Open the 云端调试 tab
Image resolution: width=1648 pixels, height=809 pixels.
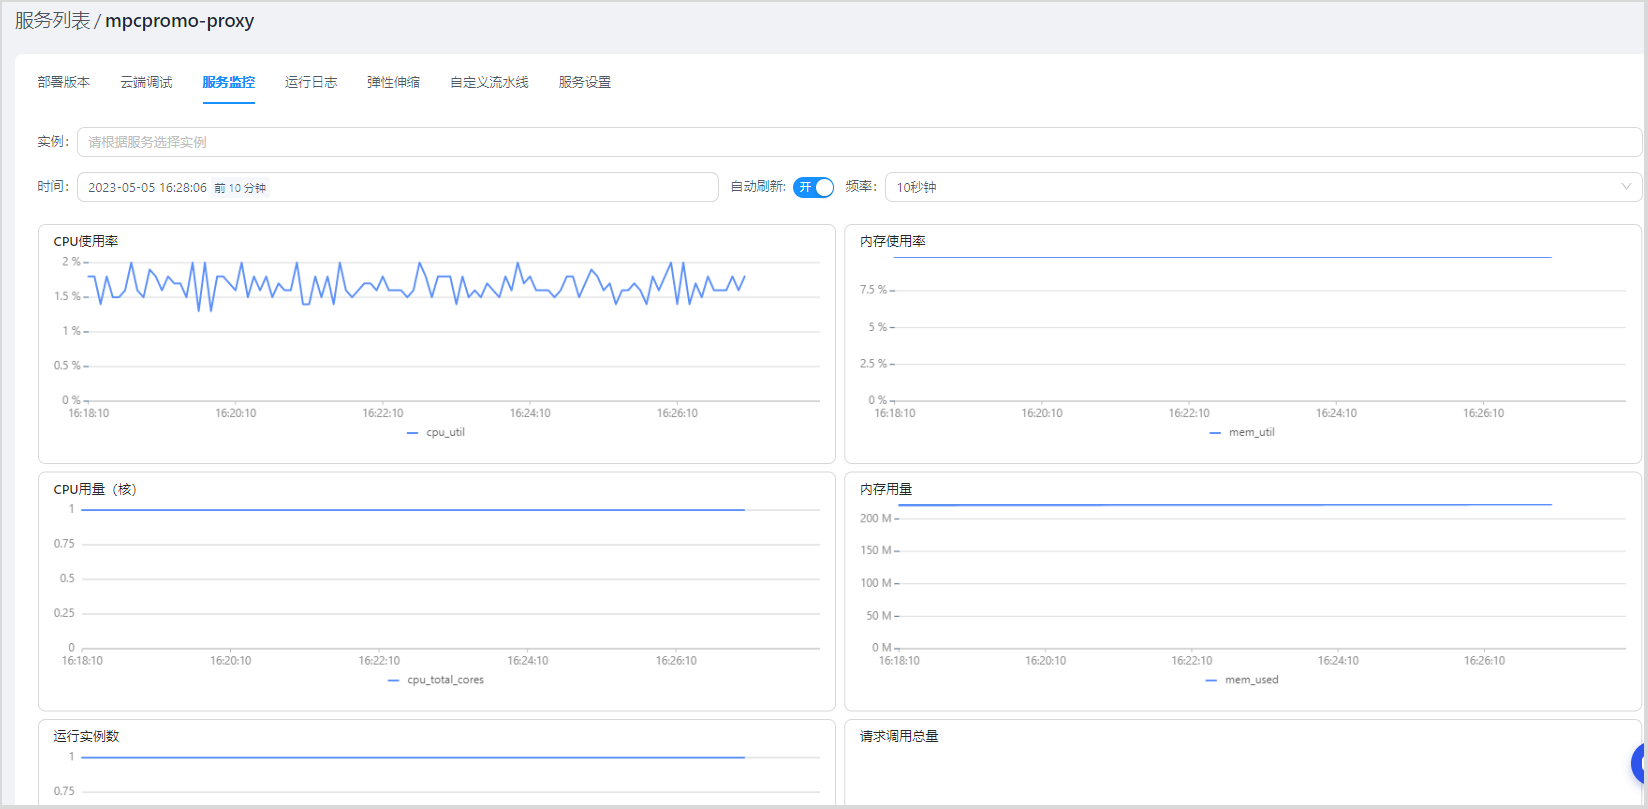[x=146, y=82]
